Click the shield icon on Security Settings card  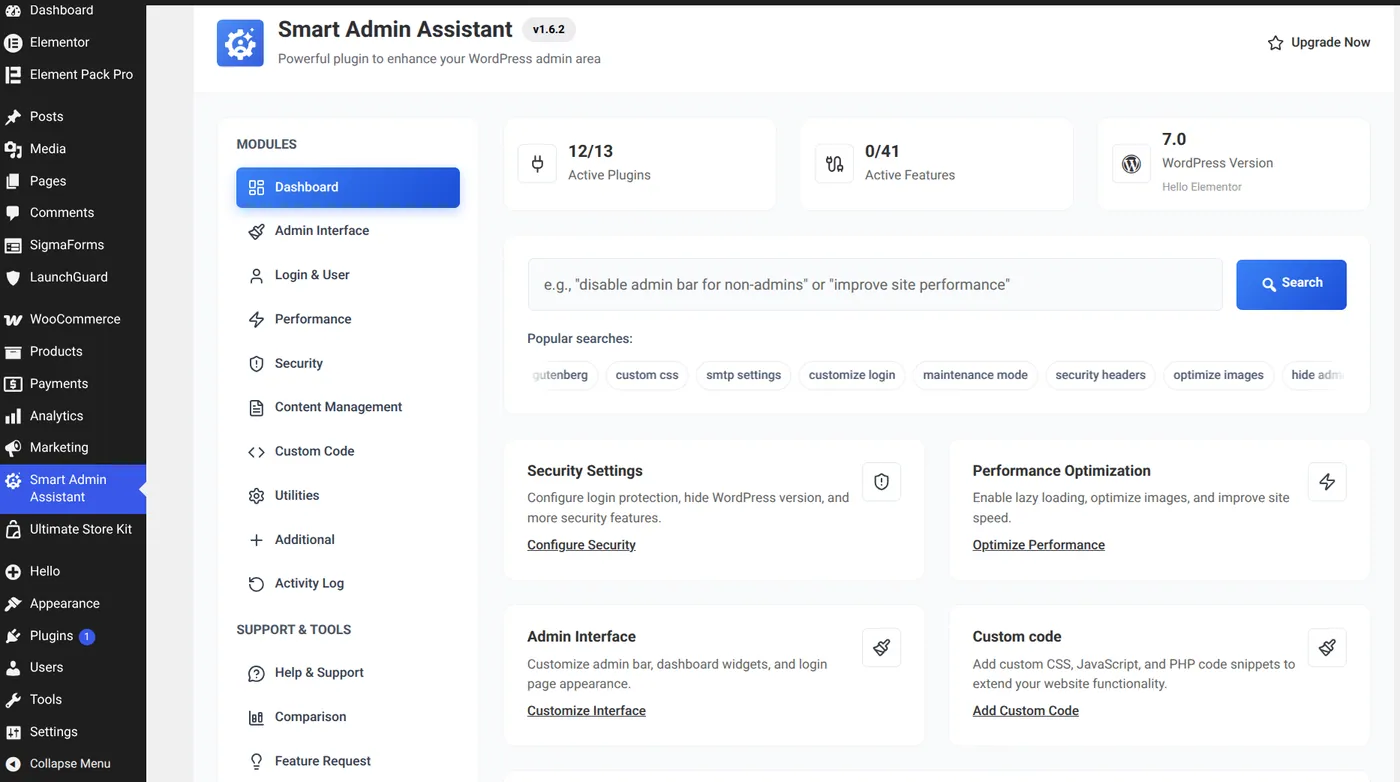click(x=881, y=481)
